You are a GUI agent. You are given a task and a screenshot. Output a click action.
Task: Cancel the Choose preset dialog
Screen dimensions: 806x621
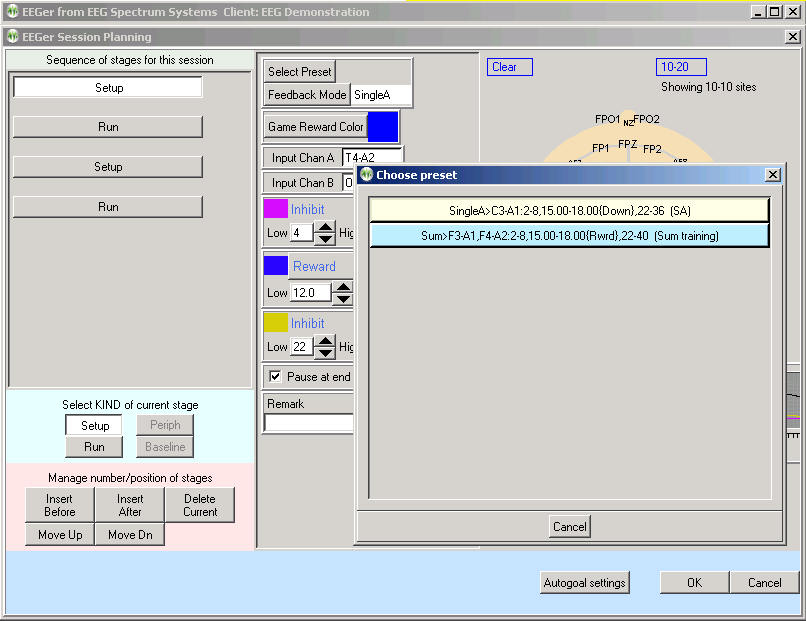tap(569, 526)
